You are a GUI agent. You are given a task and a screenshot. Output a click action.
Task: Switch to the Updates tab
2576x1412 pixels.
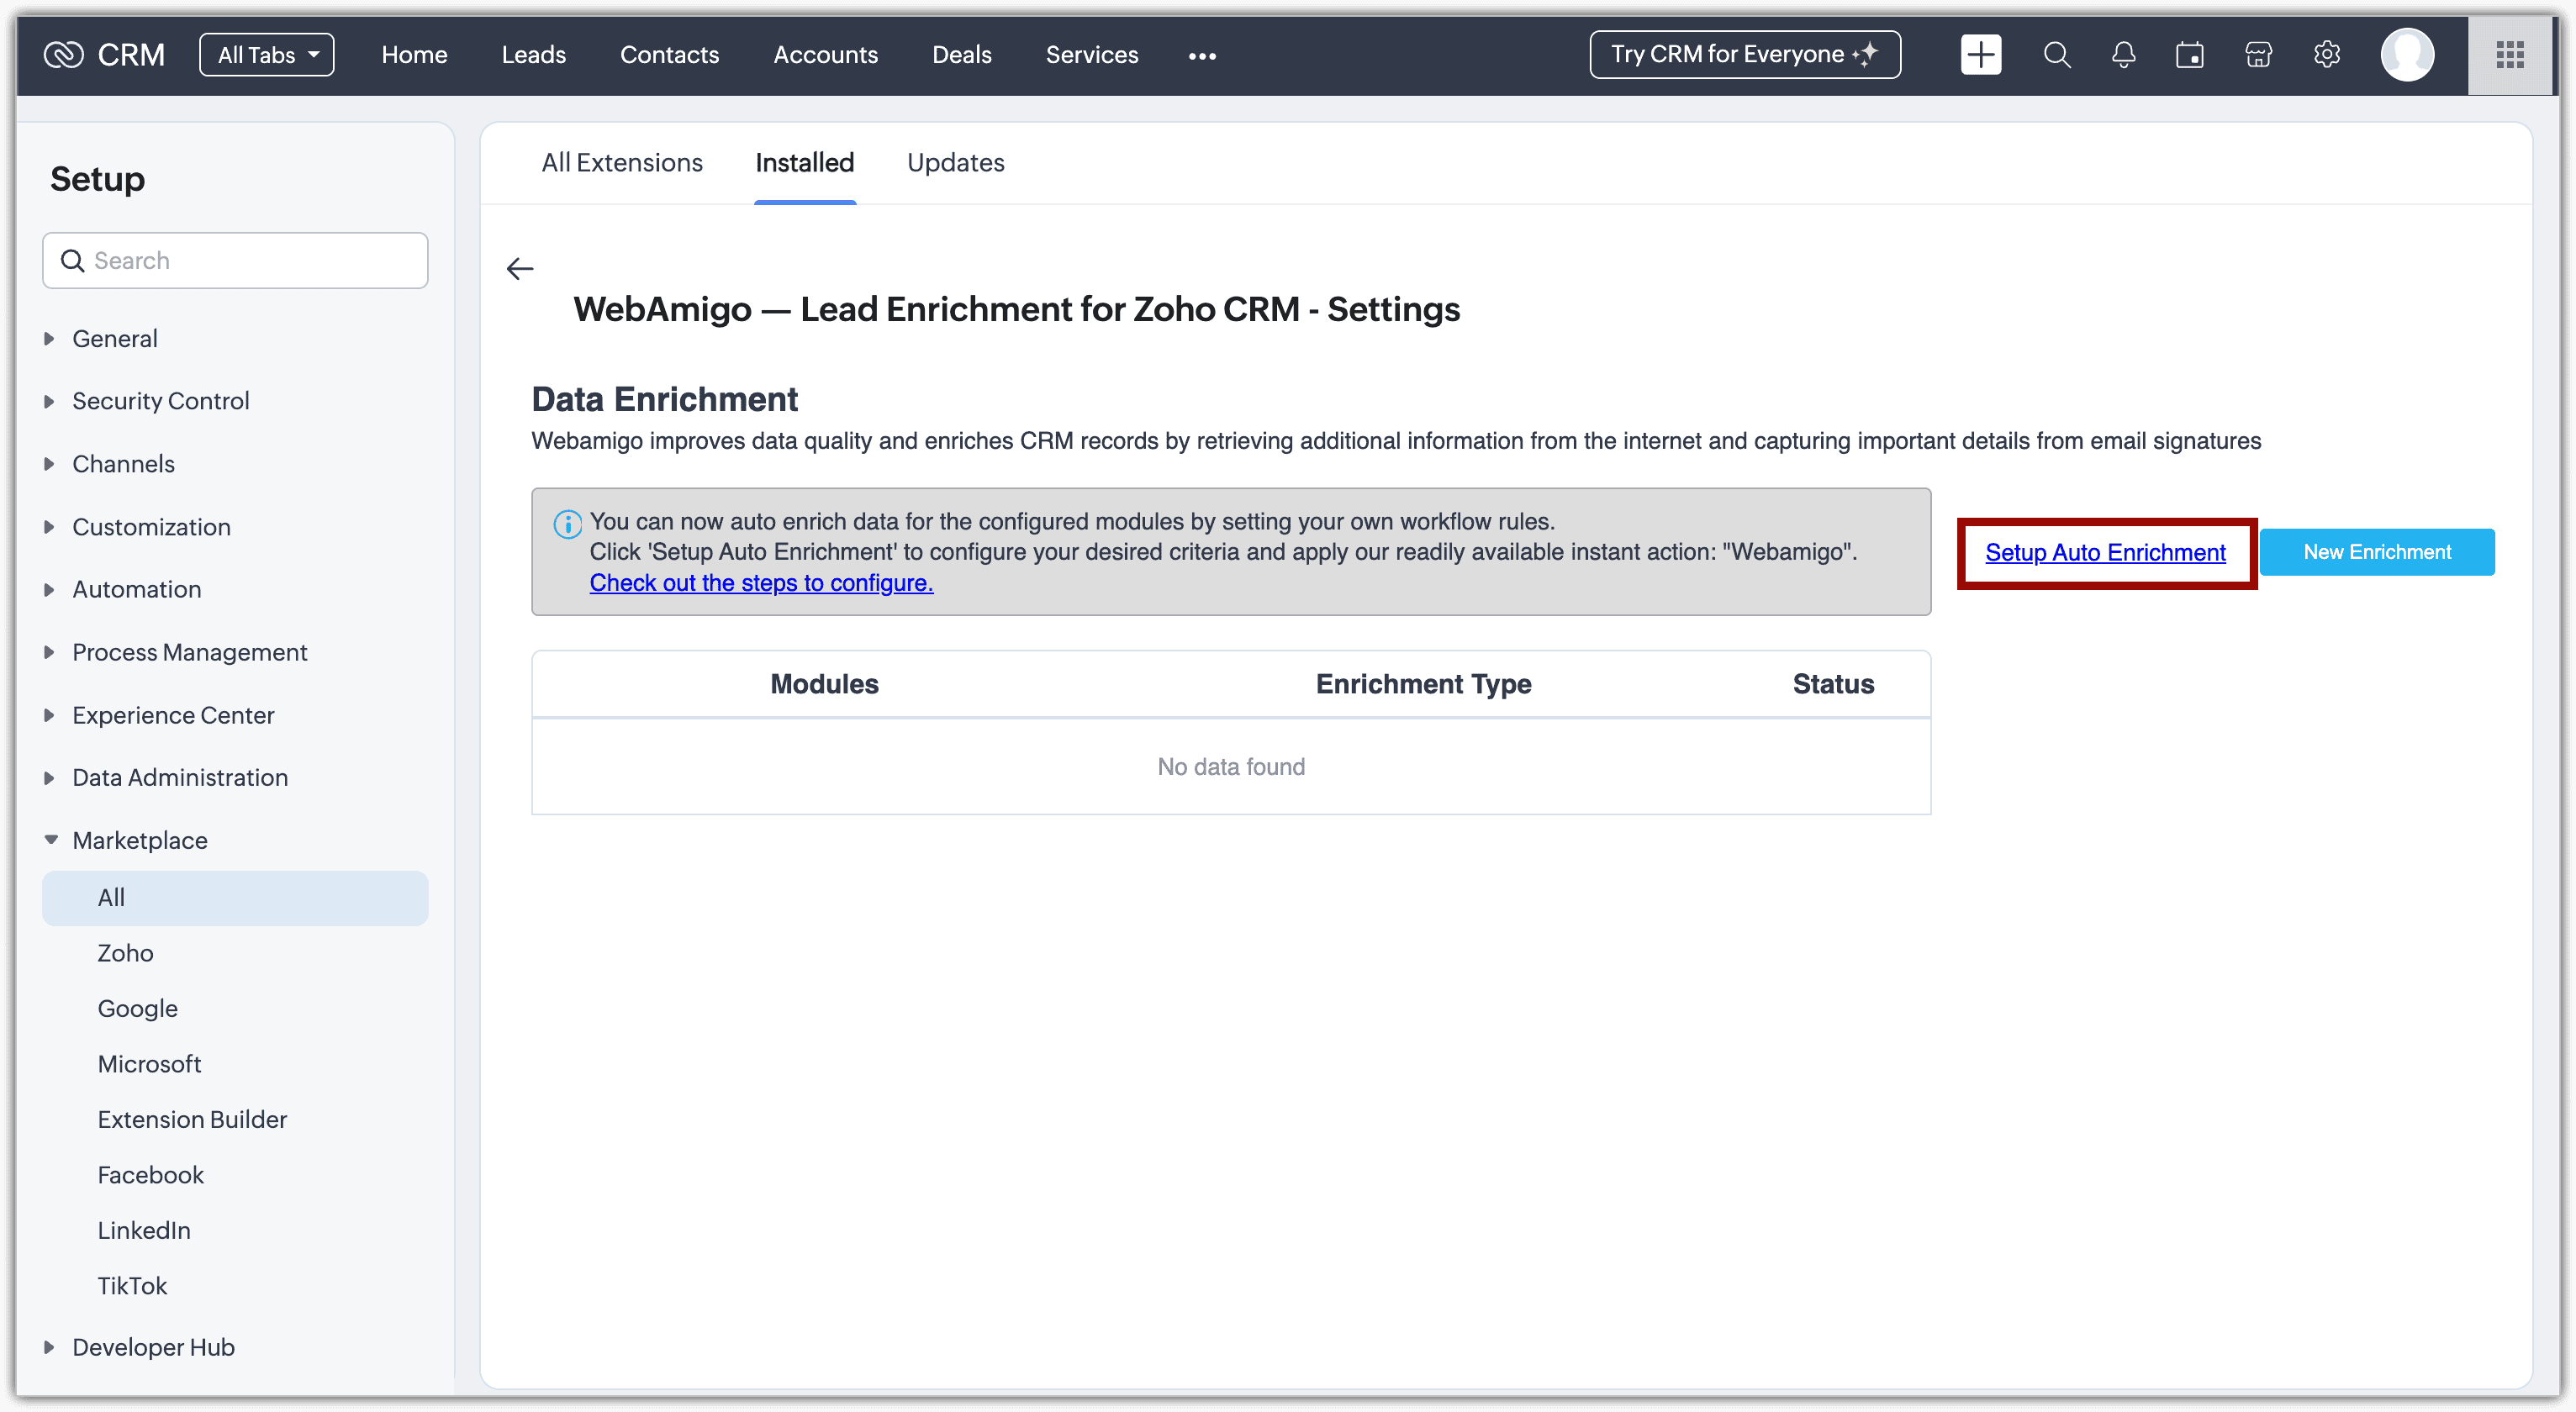click(955, 163)
